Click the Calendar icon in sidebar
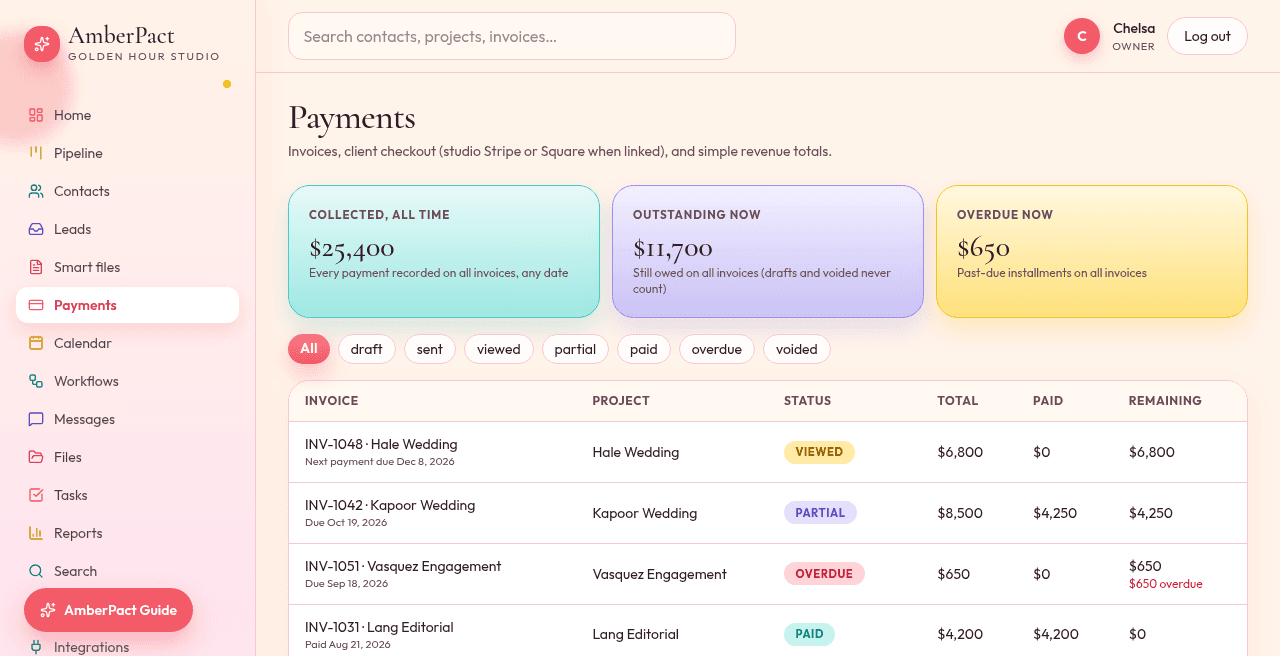The height and width of the screenshot is (656, 1280). [36, 343]
